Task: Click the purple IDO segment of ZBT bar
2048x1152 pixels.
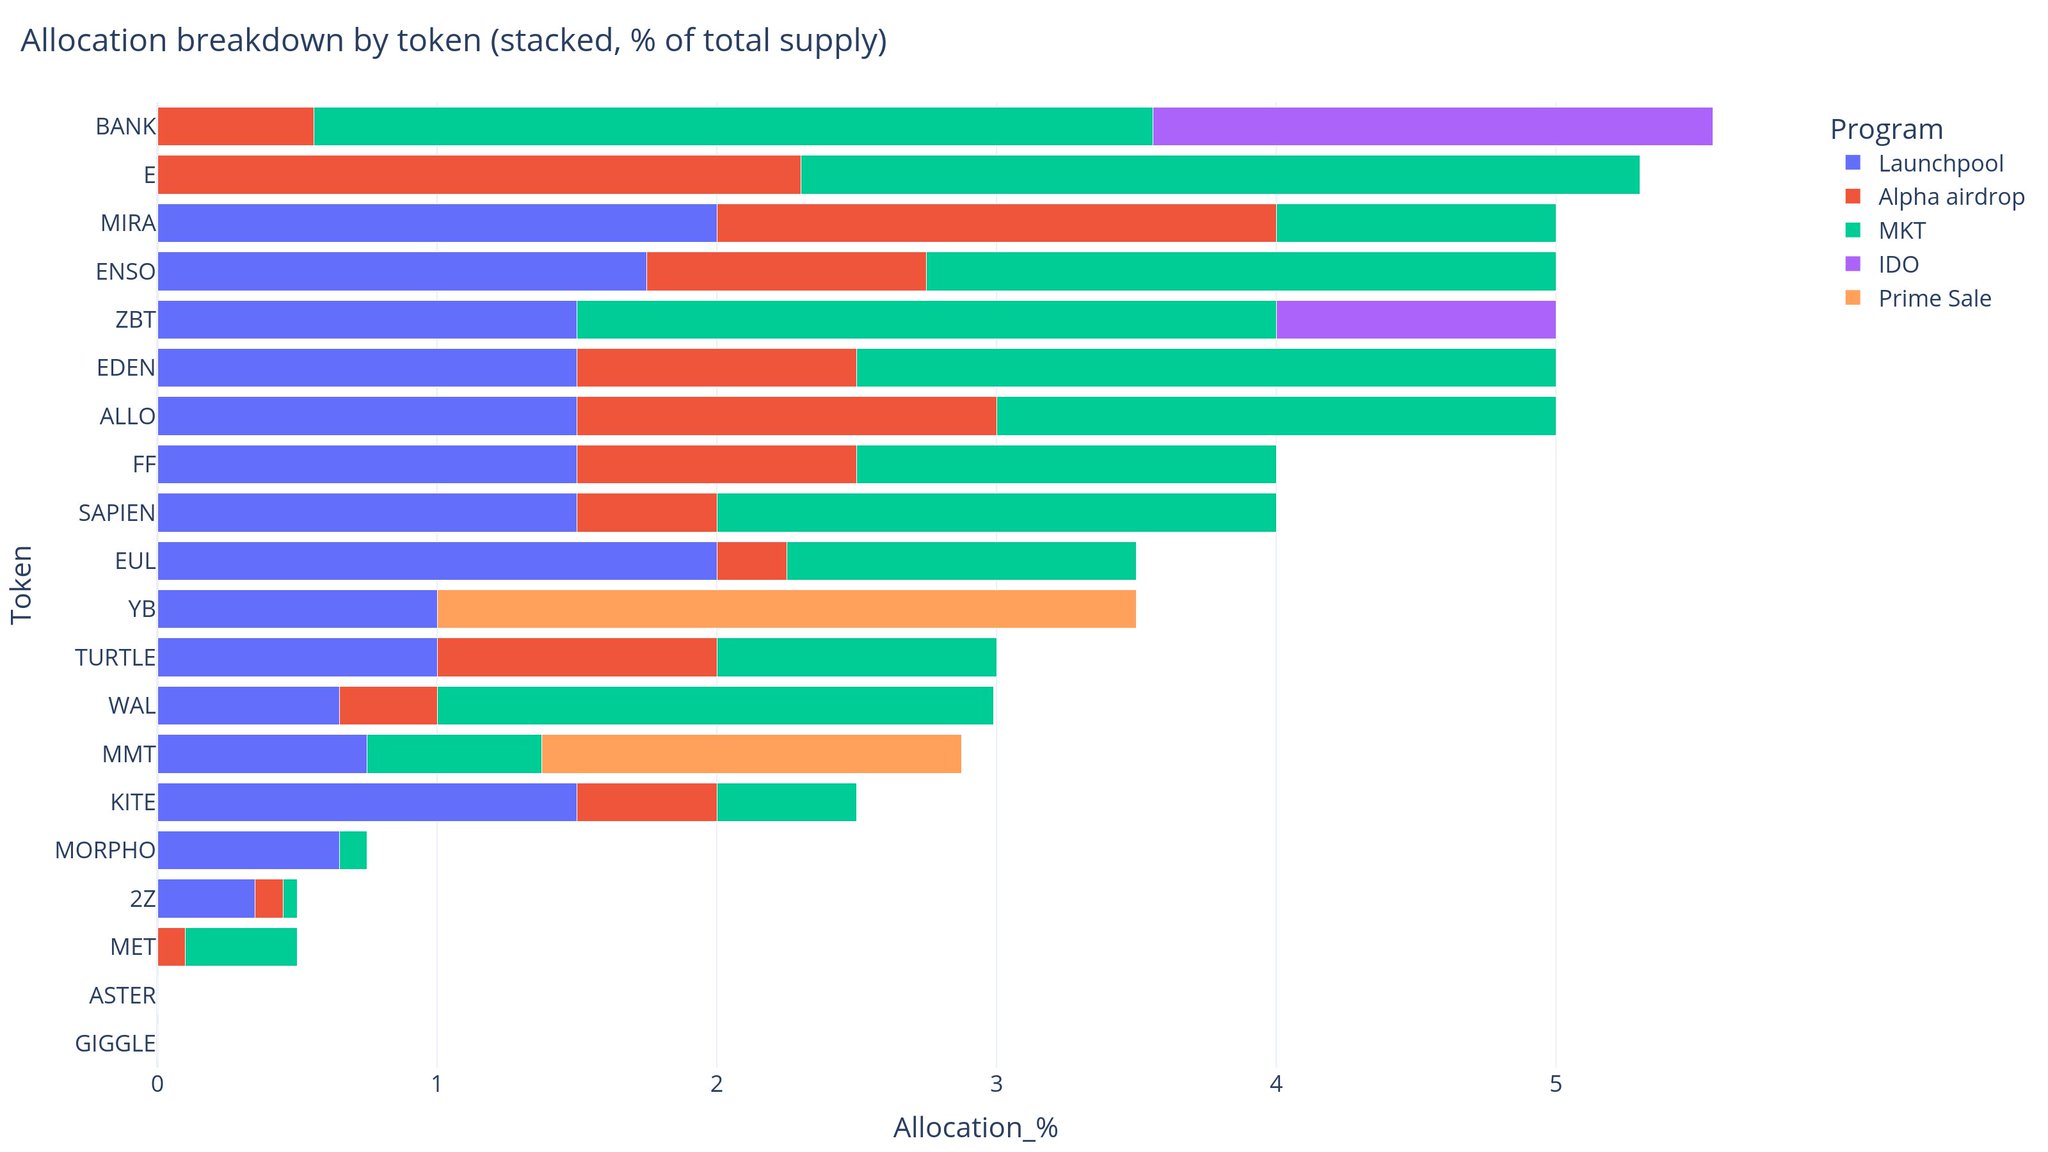Action: click(1415, 320)
